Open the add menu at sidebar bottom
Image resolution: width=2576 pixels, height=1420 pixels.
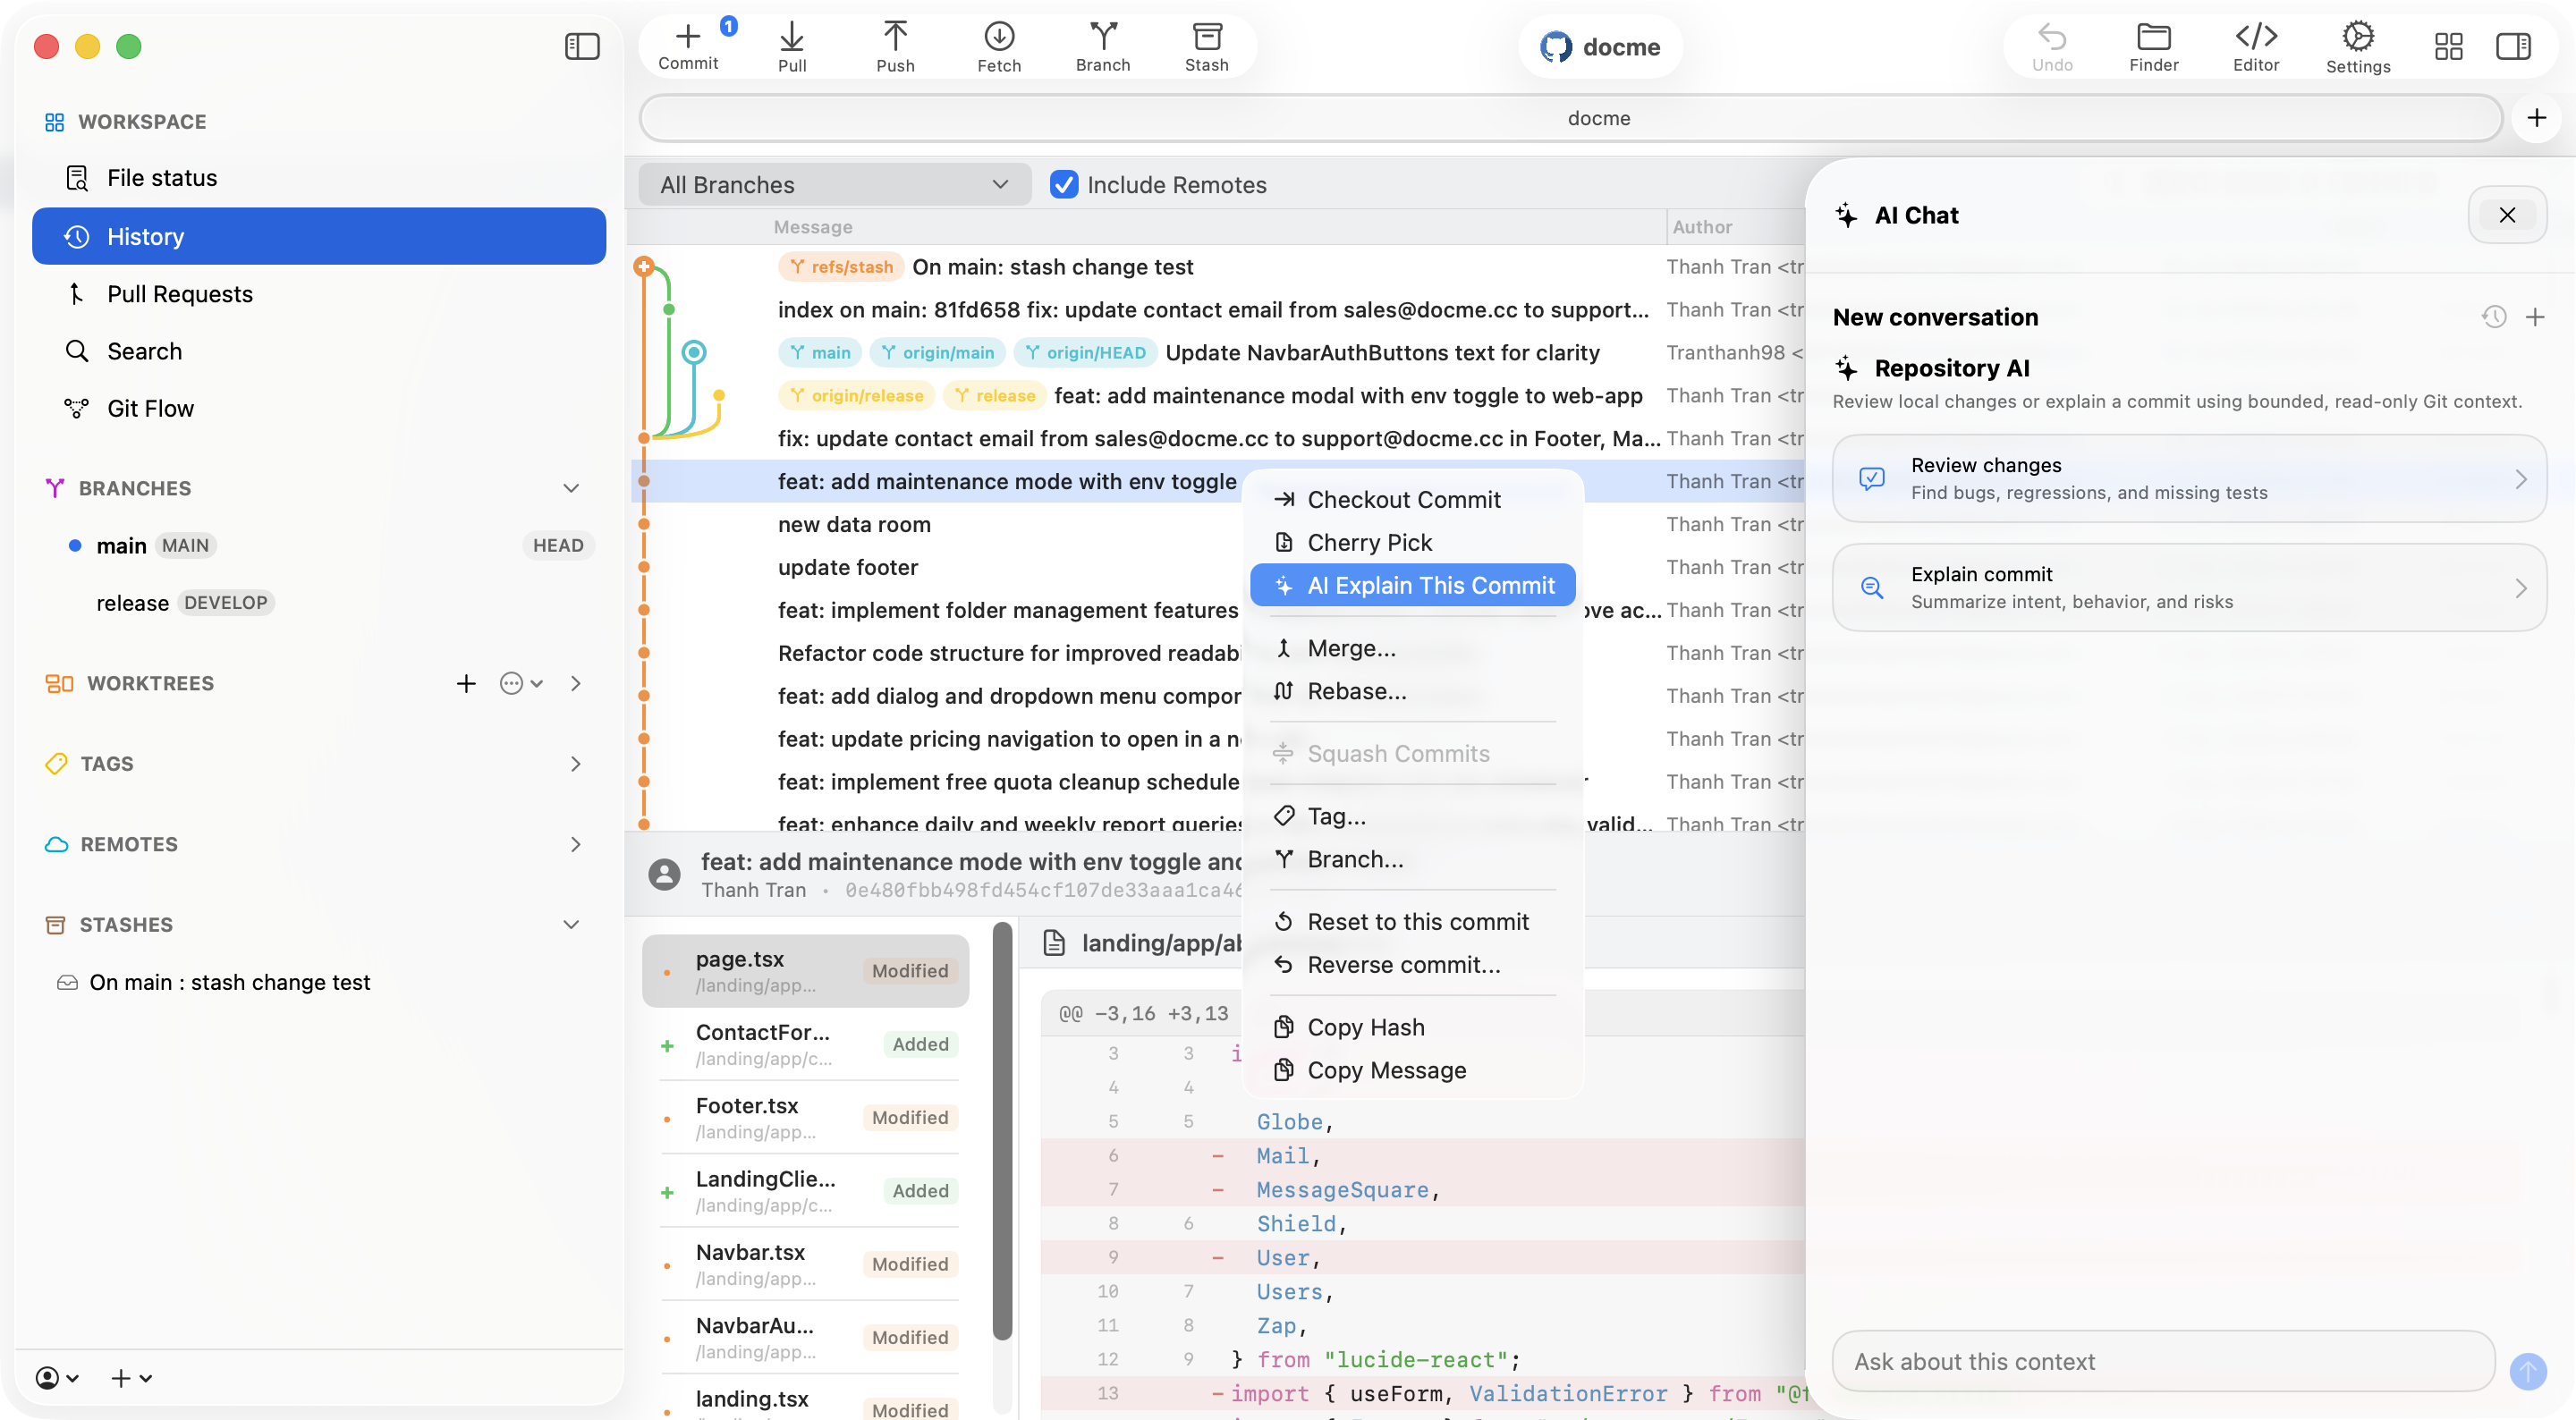(x=131, y=1378)
